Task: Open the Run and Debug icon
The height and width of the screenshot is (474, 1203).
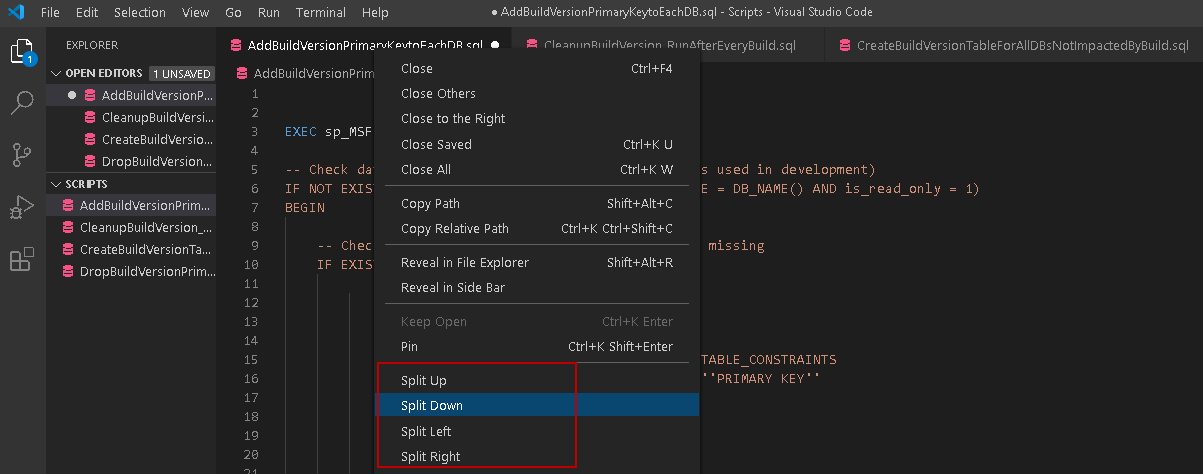Action: click(x=22, y=207)
